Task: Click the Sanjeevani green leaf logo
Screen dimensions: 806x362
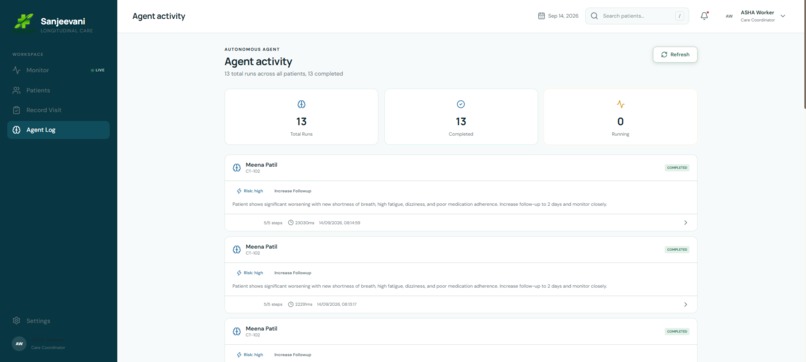Action: click(x=24, y=21)
